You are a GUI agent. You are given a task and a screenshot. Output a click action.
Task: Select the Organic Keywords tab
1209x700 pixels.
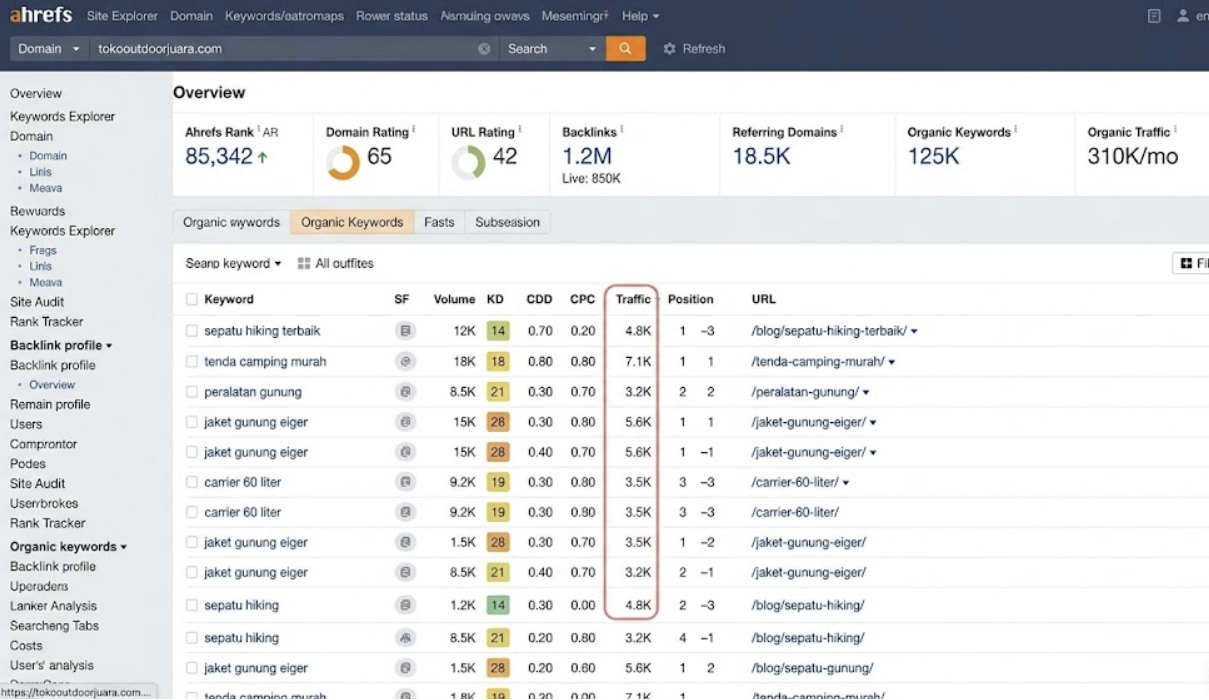(x=352, y=222)
